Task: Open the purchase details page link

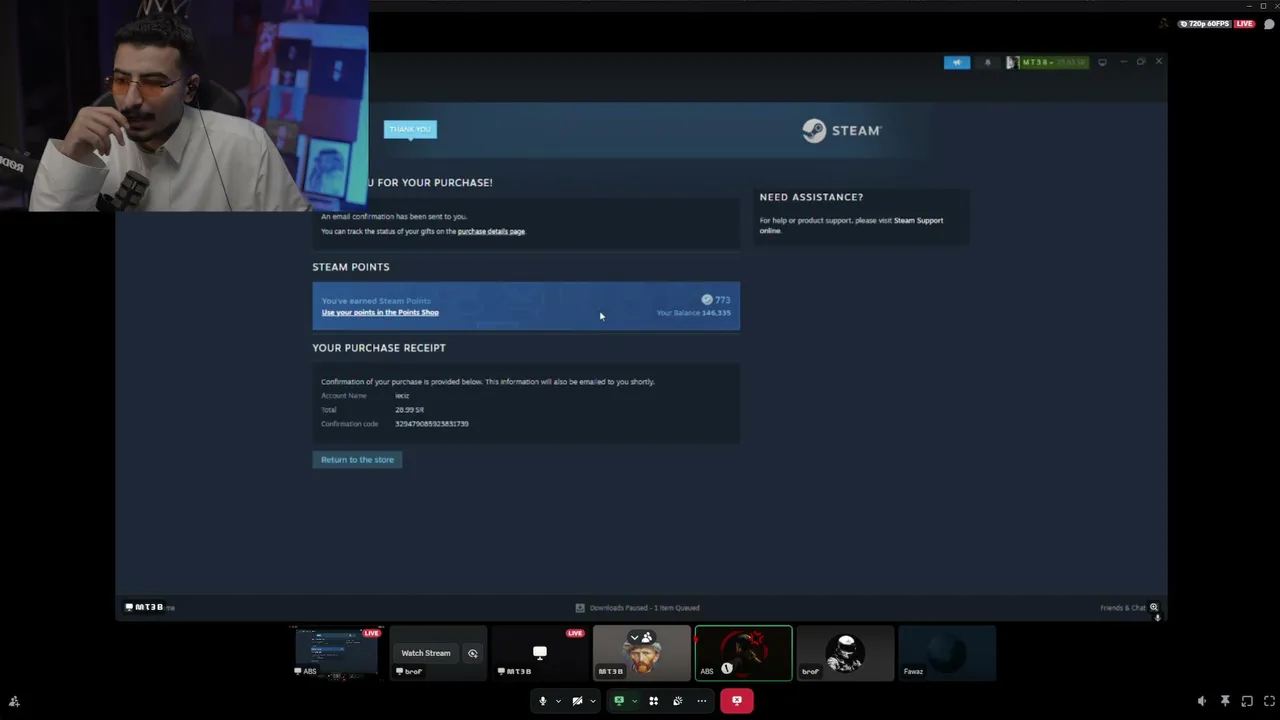Action: [x=491, y=232]
